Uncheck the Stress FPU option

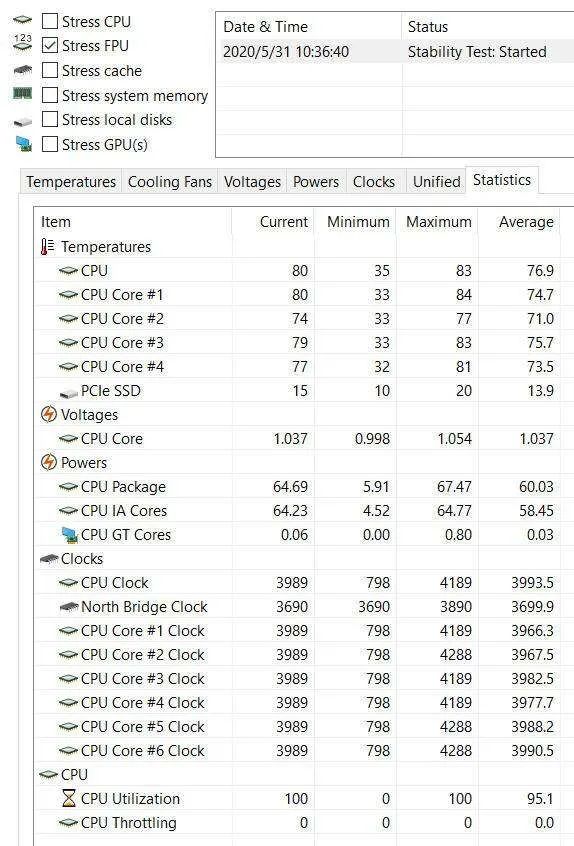pyautogui.click(x=50, y=45)
